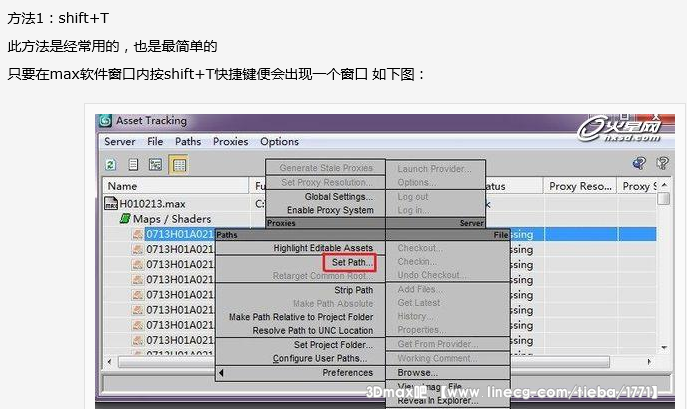
Task: Click the Maps / Shaders green icon
Action: (125, 218)
